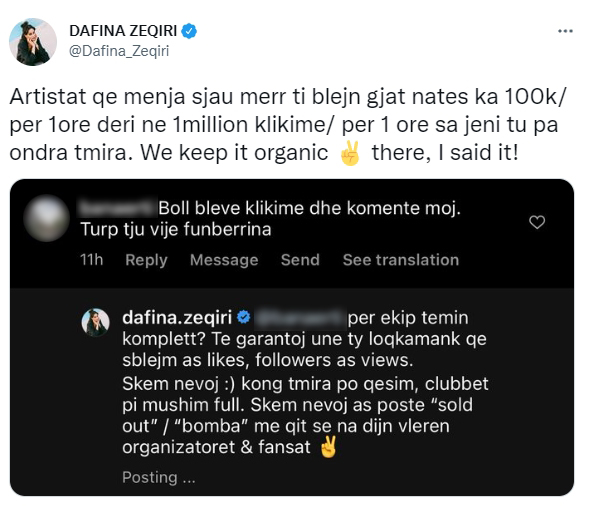Screen dimensions: 591x510
Task: Click the dafina.zeqiri Instagram reply avatar
Action: pyautogui.click(x=96, y=322)
